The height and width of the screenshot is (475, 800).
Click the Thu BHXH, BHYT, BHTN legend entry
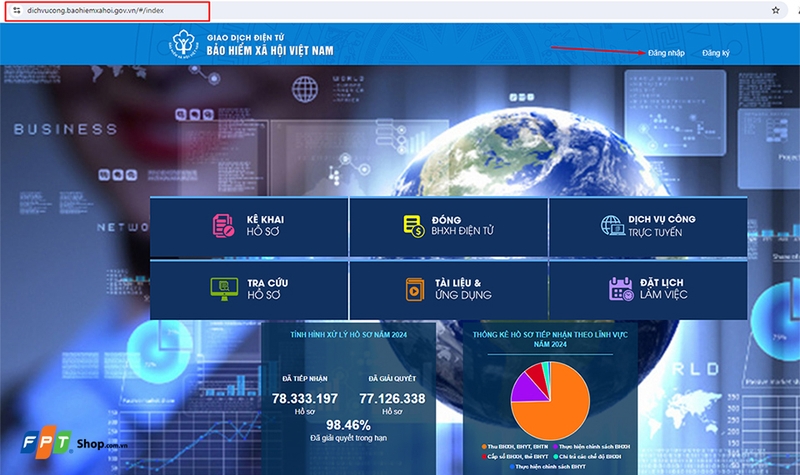(x=514, y=446)
